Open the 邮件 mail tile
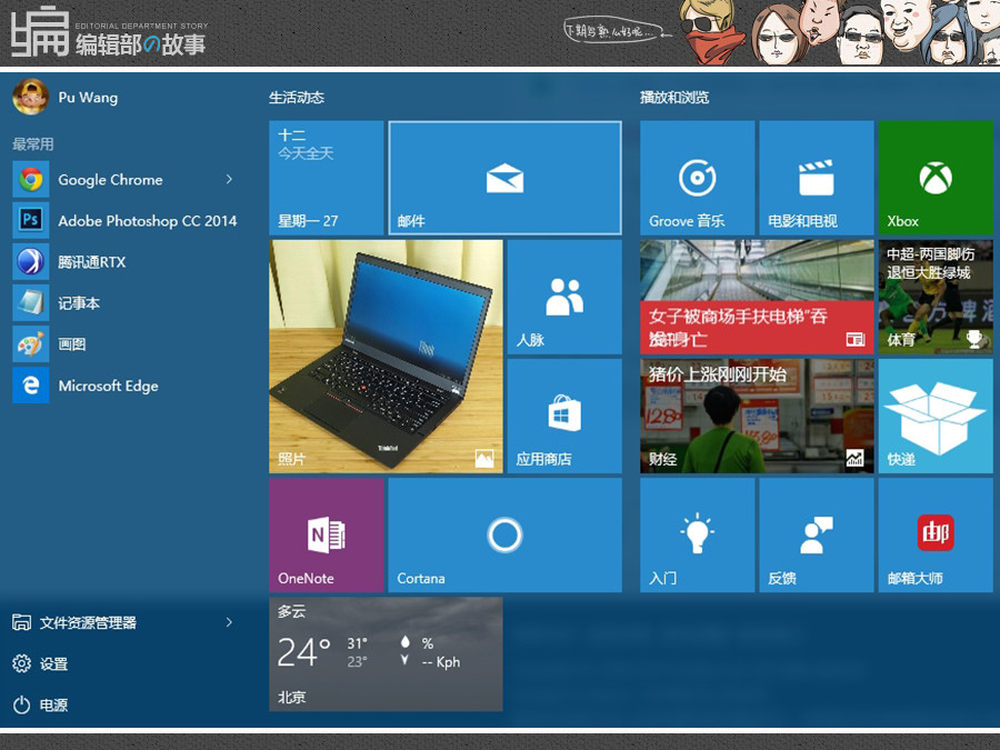Screen dimensions: 1000x750 tap(504, 178)
